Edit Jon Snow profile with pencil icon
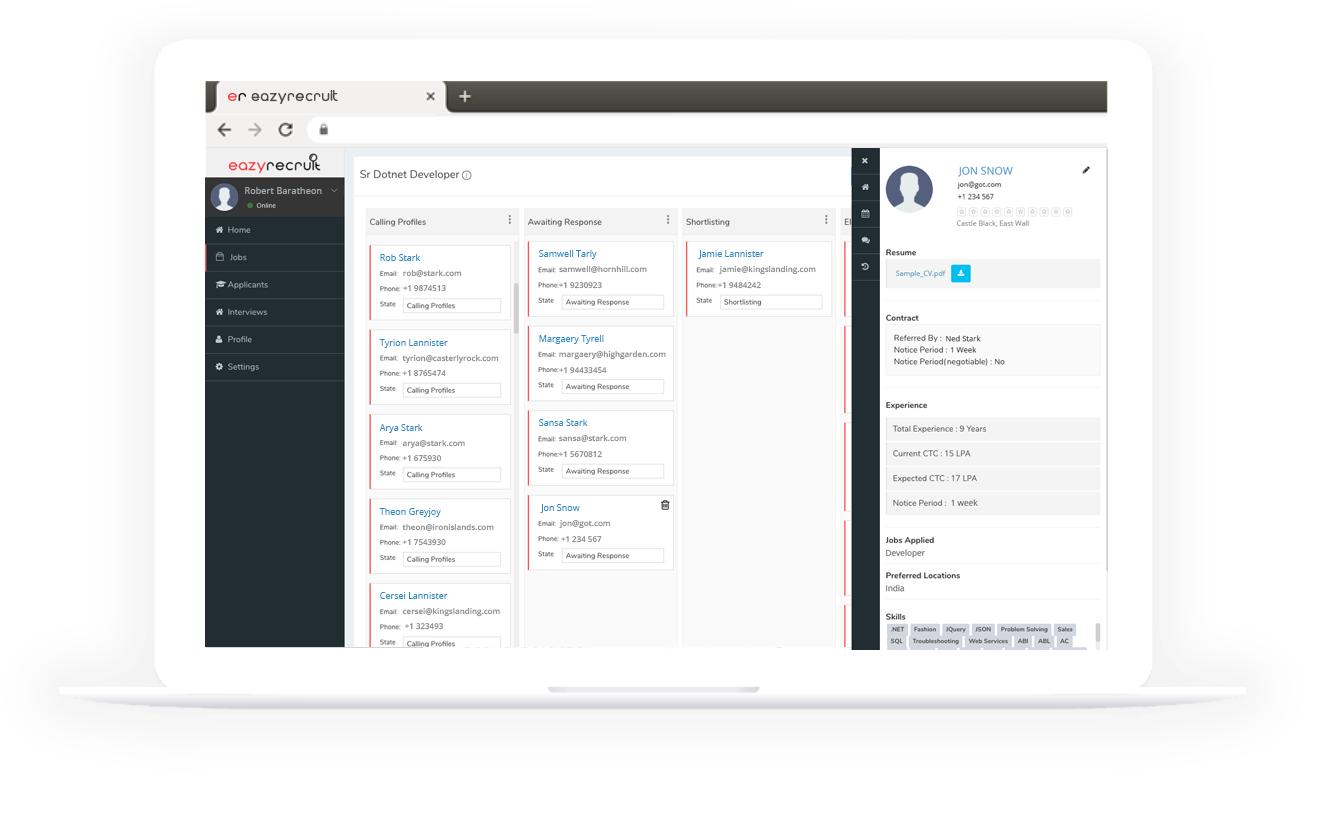The height and width of the screenshot is (827, 1343). pos(1086,170)
